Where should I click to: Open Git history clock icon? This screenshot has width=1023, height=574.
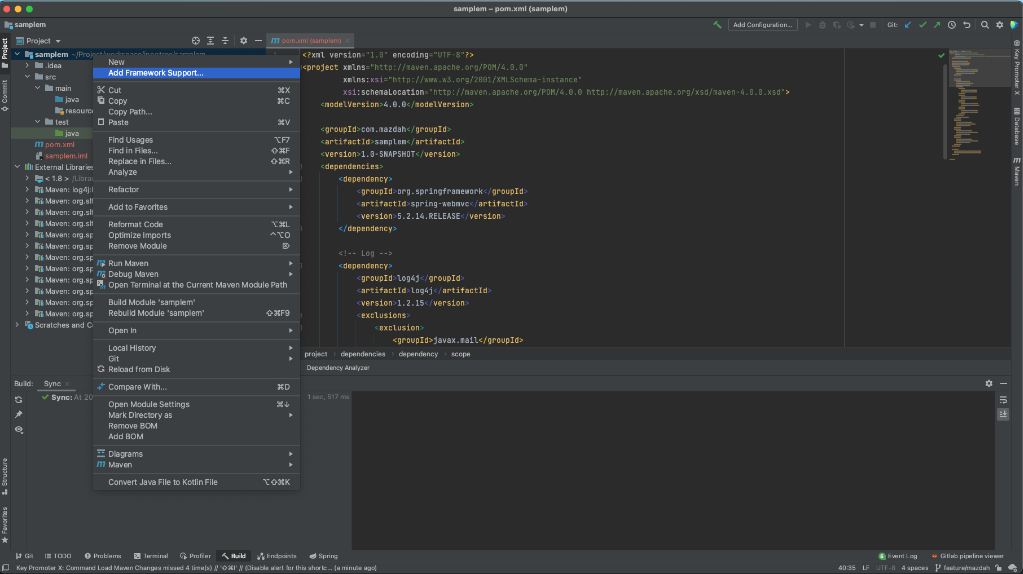click(952, 25)
